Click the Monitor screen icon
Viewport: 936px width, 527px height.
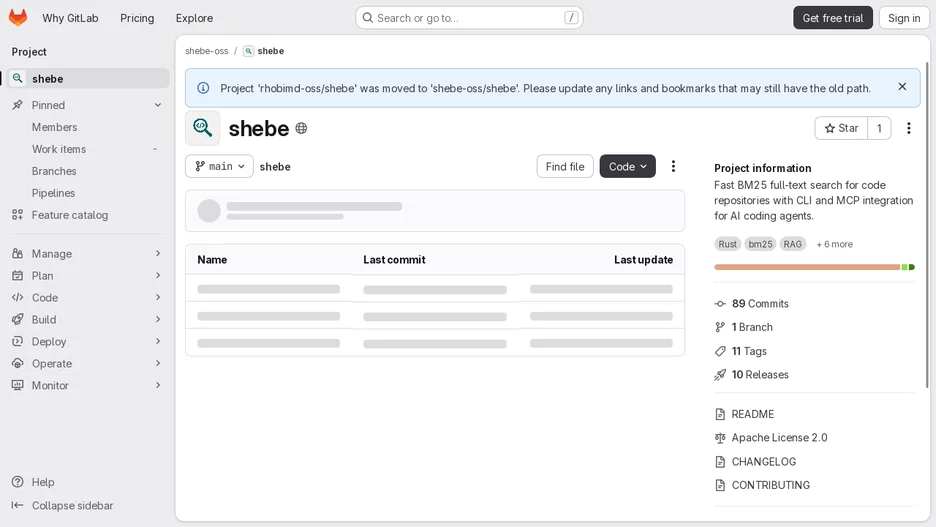18,386
